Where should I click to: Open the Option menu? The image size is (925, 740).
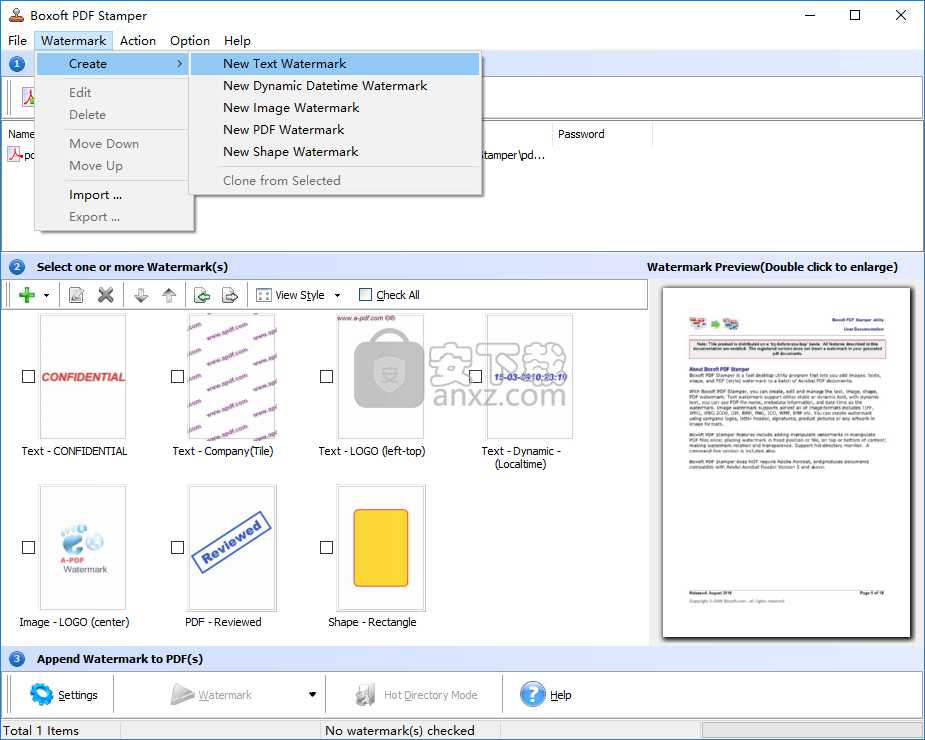point(190,41)
